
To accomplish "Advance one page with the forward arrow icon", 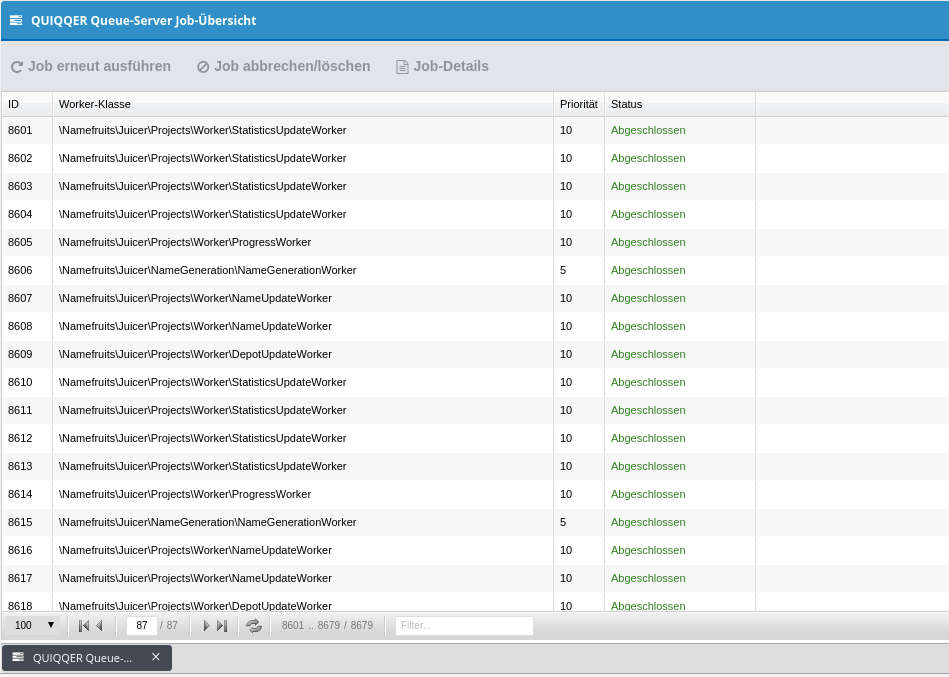I will (206, 625).
